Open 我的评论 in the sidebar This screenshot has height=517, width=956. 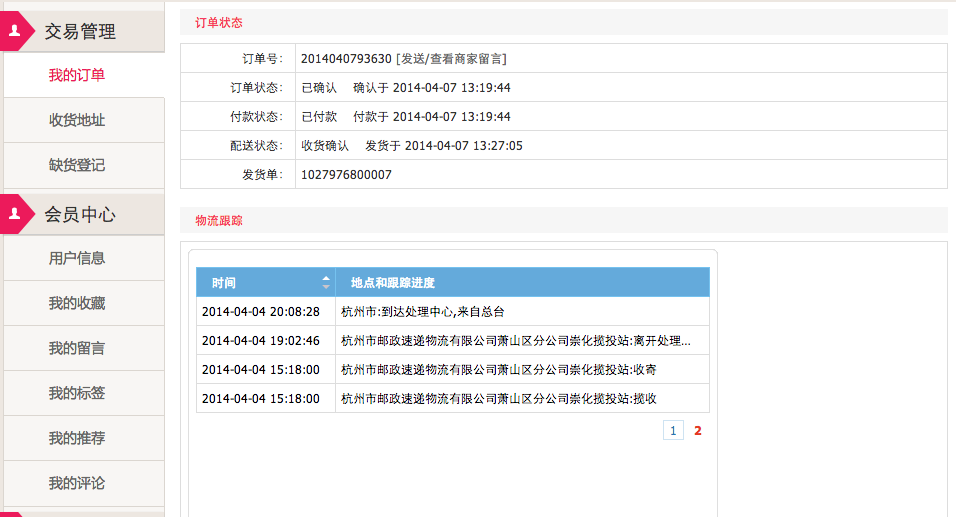click(x=77, y=483)
